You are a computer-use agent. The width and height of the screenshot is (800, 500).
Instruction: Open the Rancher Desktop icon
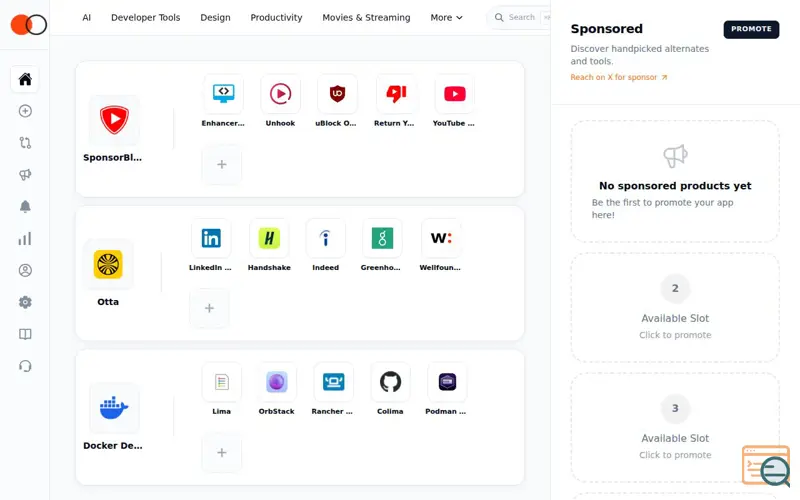point(333,382)
